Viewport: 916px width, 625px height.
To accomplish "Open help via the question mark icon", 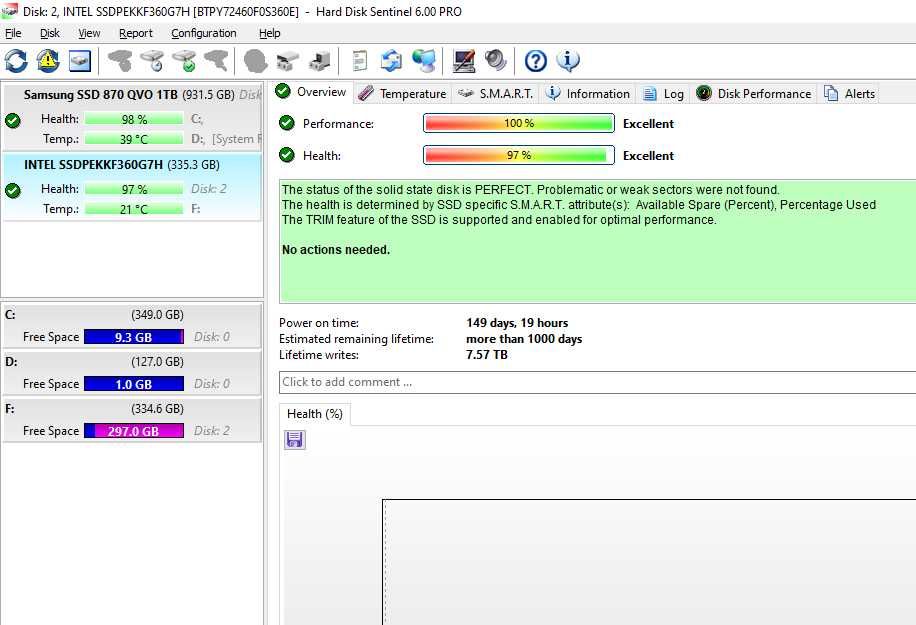I will [536, 61].
